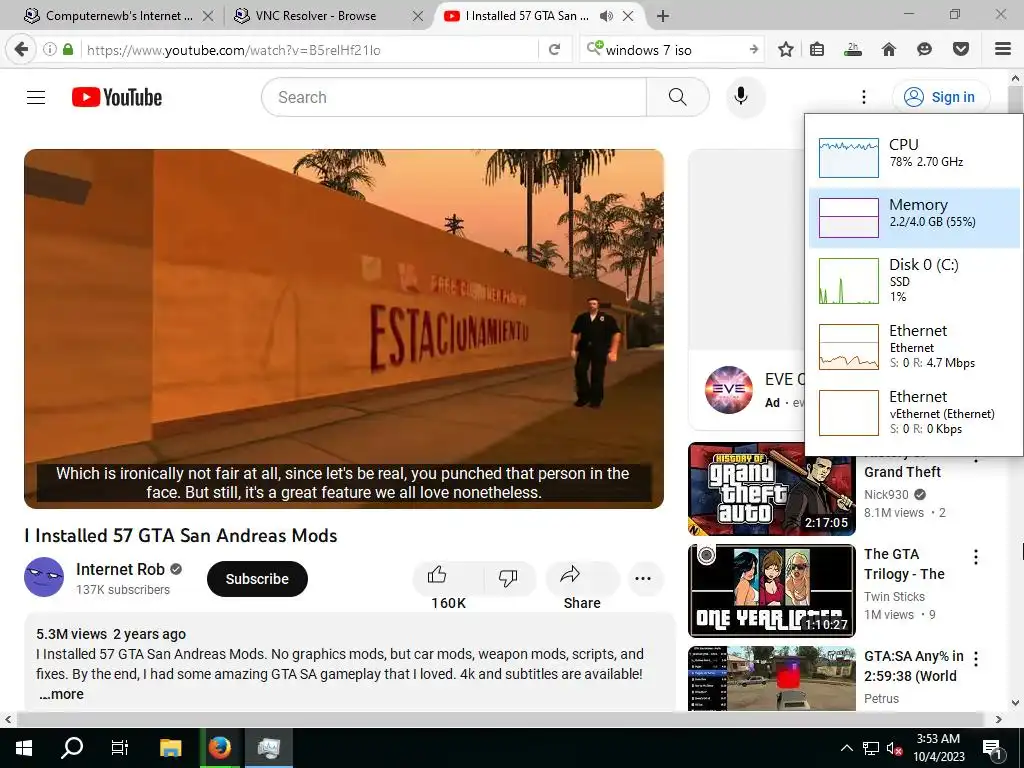The height and width of the screenshot is (768, 1024).
Task: Click the Sign in button
Action: pyautogui.click(x=940, y=97)
